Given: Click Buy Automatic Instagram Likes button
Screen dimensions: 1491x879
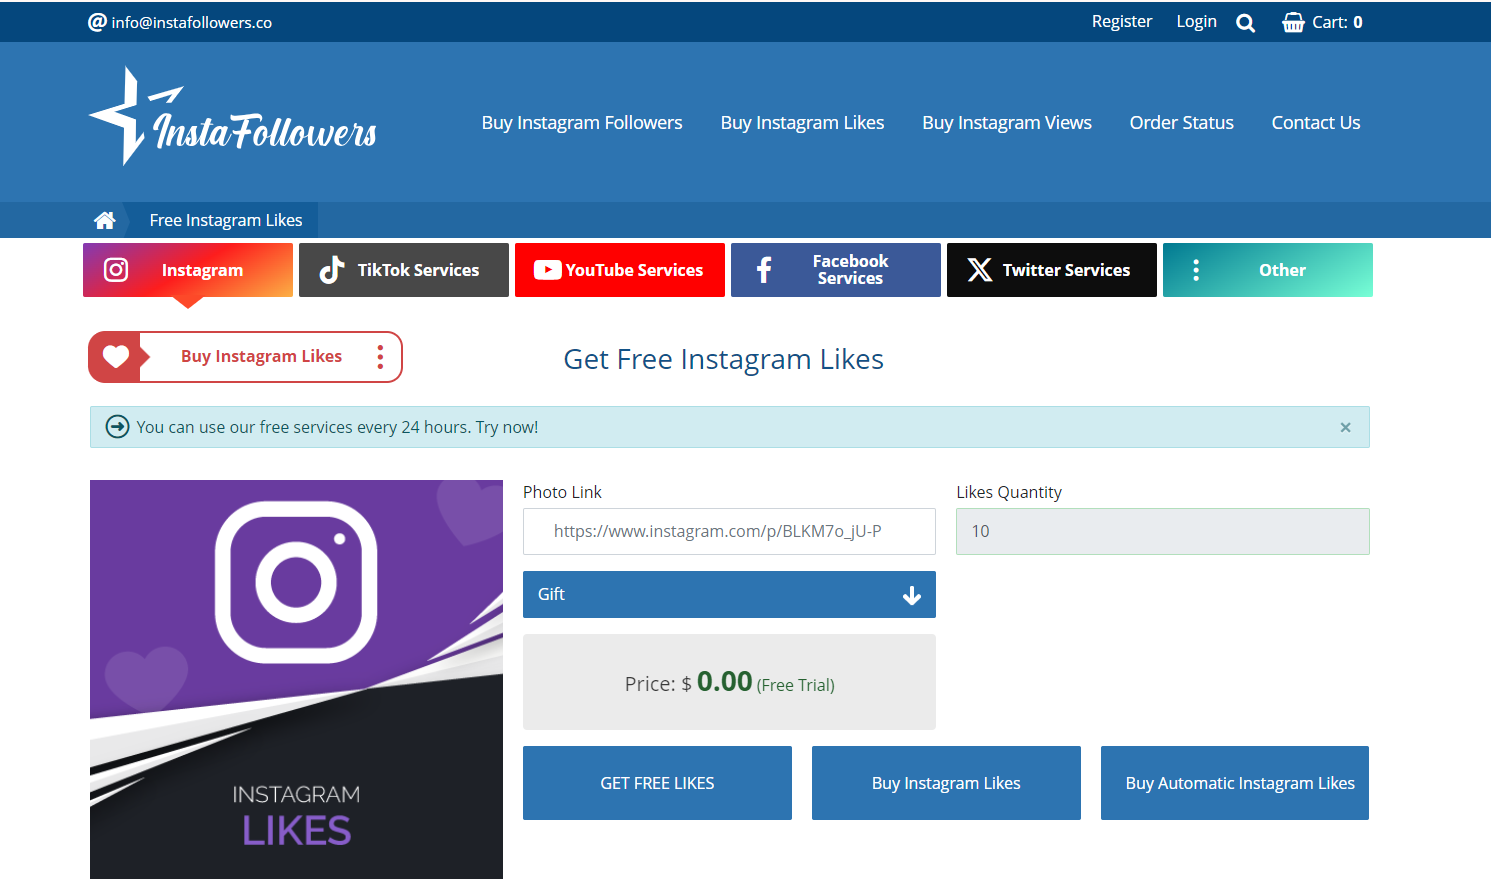Looking at the screenshot, I should (1235, 783).
